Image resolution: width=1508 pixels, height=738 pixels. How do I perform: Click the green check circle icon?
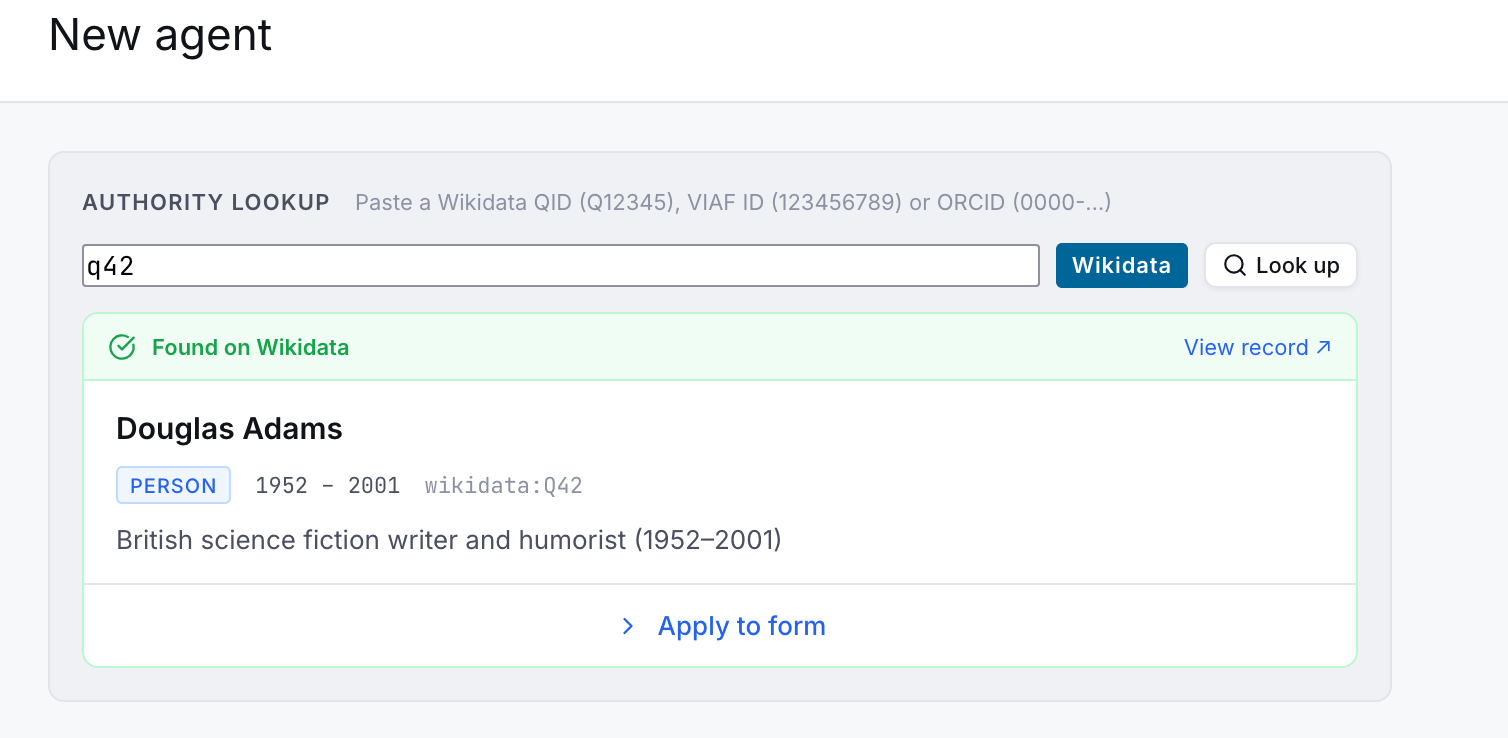pyautogui.click(x=122, y=347)
